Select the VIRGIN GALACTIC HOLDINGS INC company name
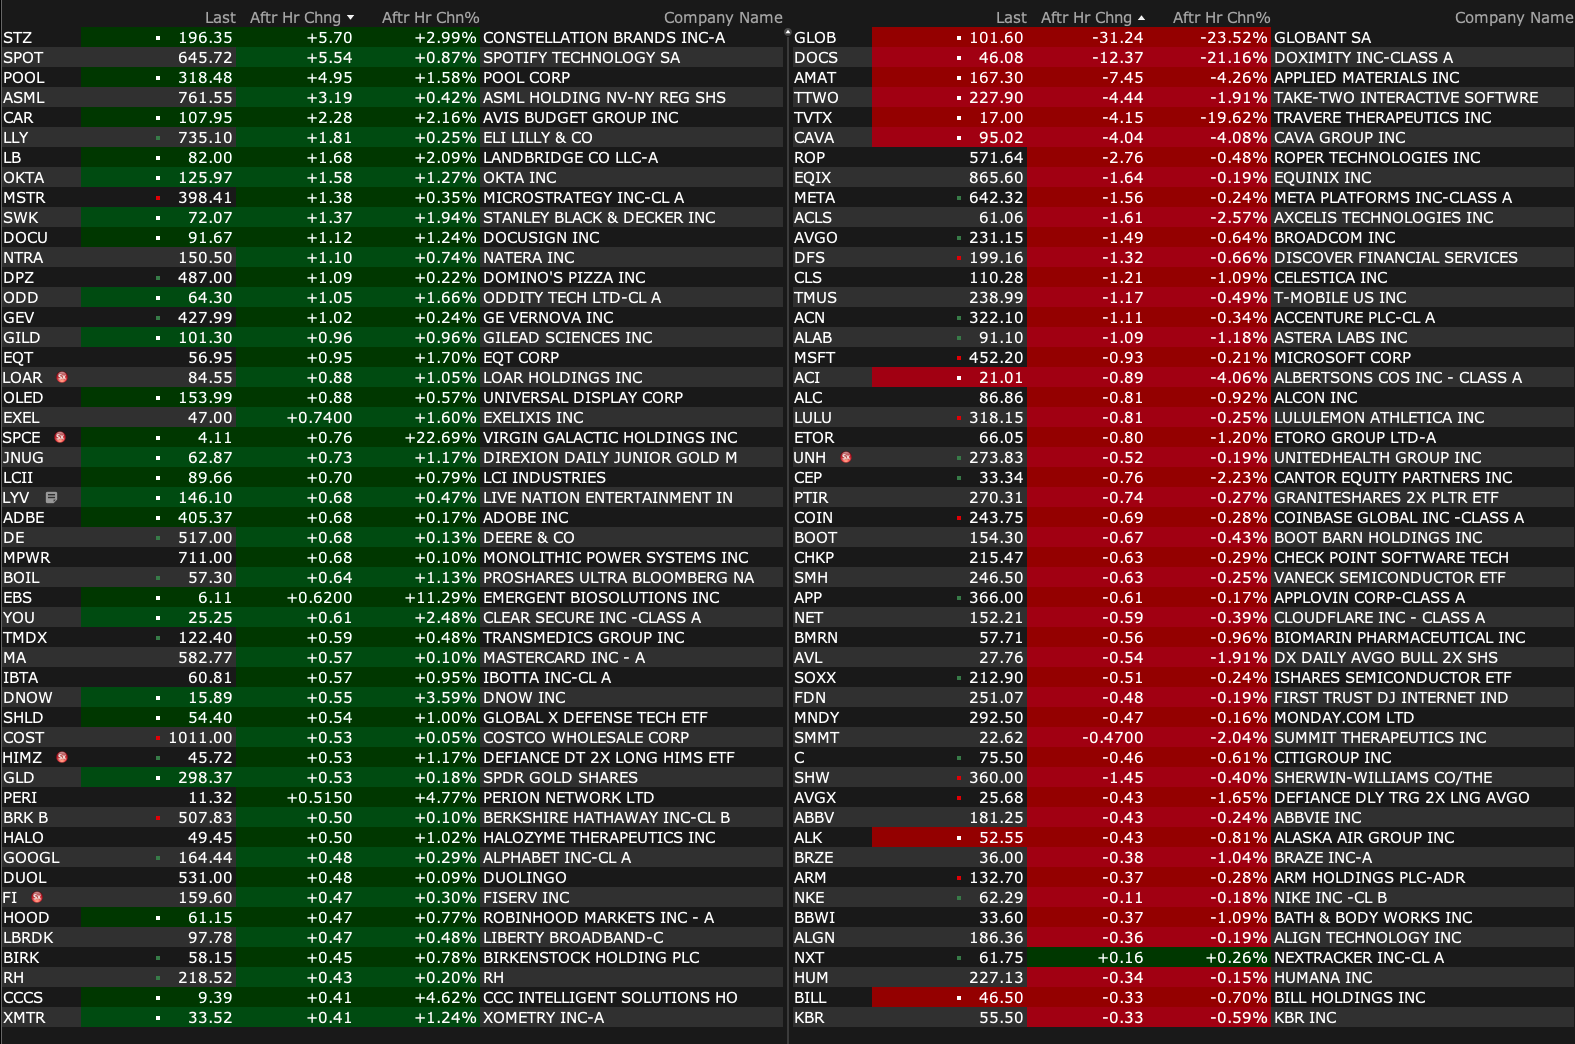Screen dimensions: 1575x1044 pyautogui.click(x=610, y=438)
